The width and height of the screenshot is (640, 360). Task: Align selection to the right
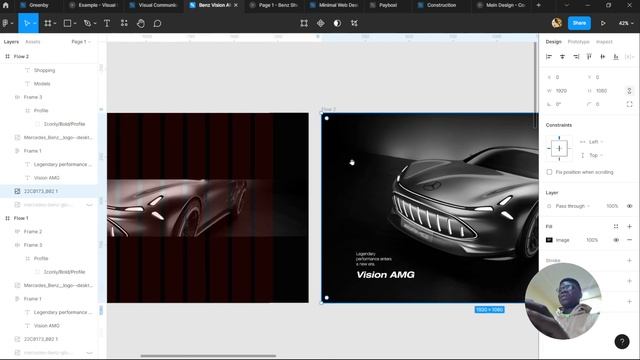click(576, 57)
